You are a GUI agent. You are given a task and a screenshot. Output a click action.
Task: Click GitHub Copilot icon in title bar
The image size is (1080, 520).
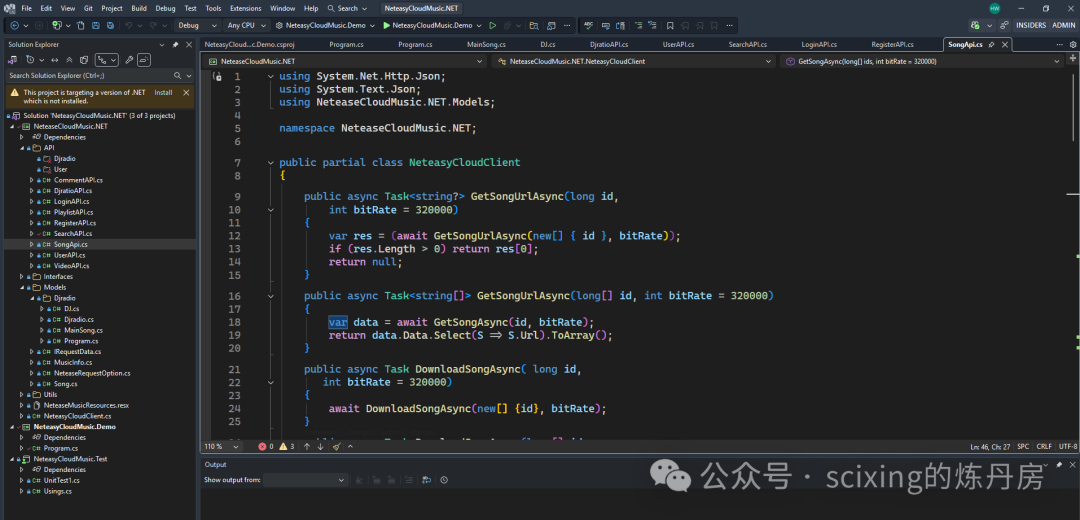click(975, 25)
